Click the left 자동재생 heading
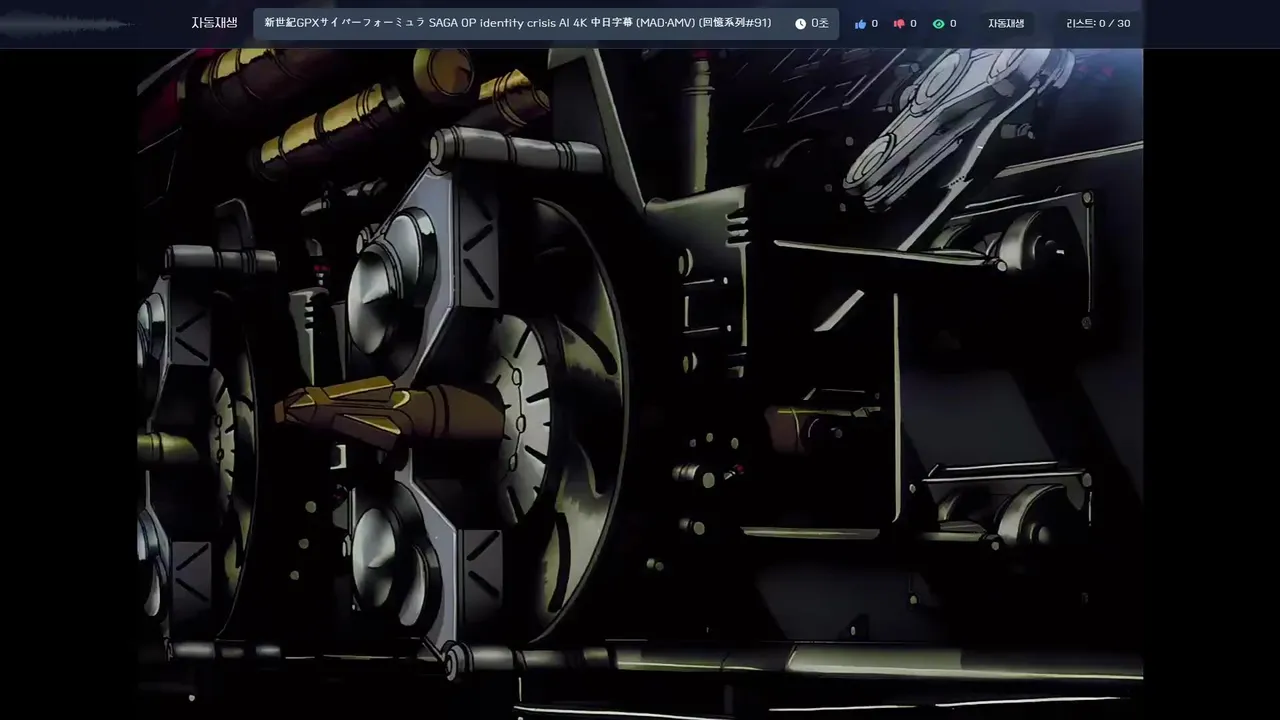This screenshot has width=1280, height=720. click(215, 23)
